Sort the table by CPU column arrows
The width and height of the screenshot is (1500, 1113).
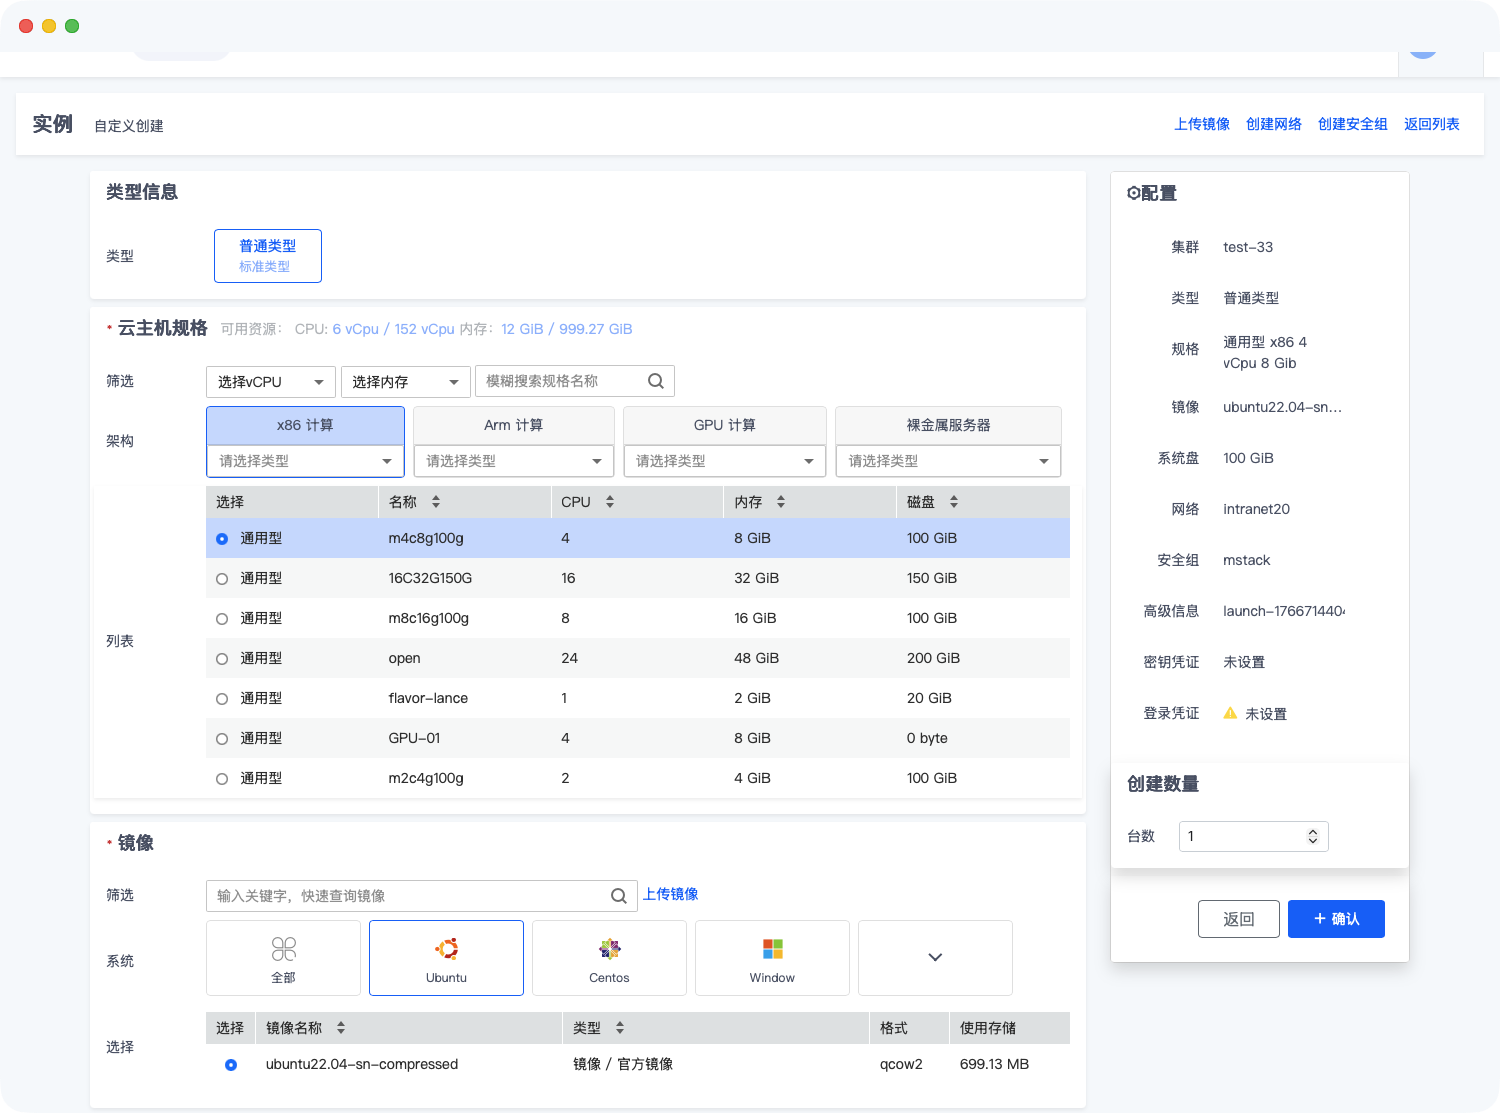(610, 502)
